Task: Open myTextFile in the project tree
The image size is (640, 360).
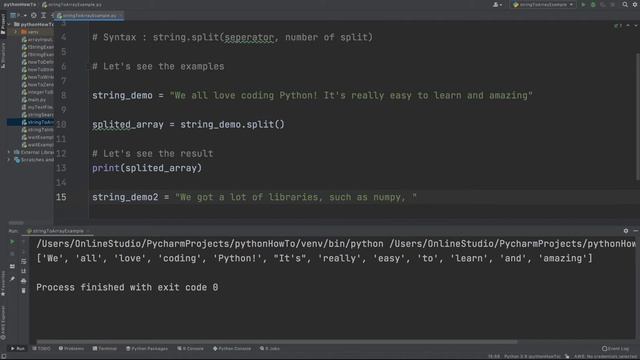Action: 37,107
